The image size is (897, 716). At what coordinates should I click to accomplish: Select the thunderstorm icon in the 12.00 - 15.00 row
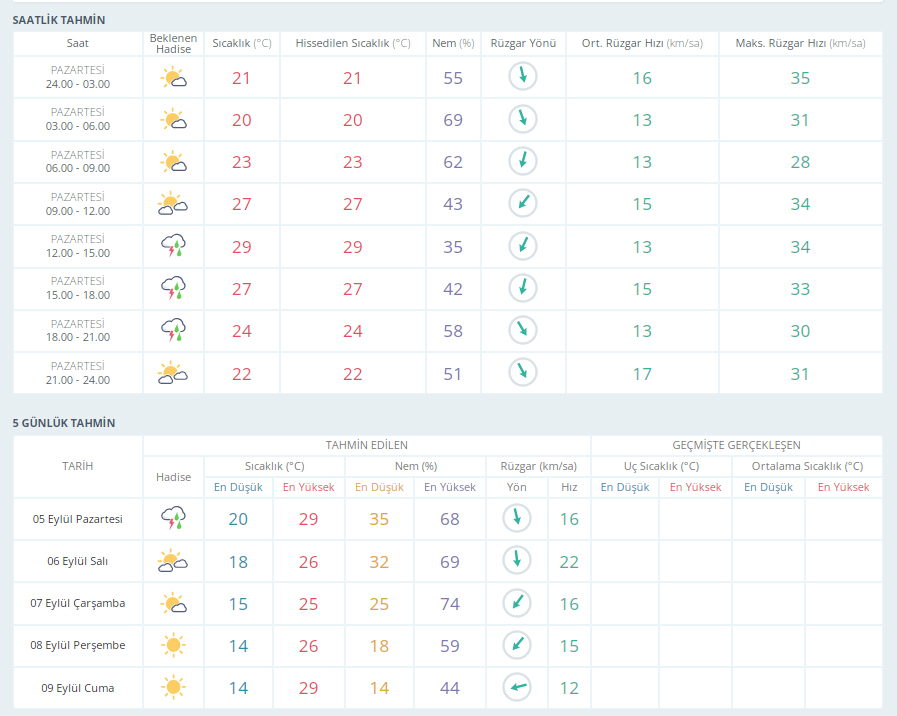[173, 246]
